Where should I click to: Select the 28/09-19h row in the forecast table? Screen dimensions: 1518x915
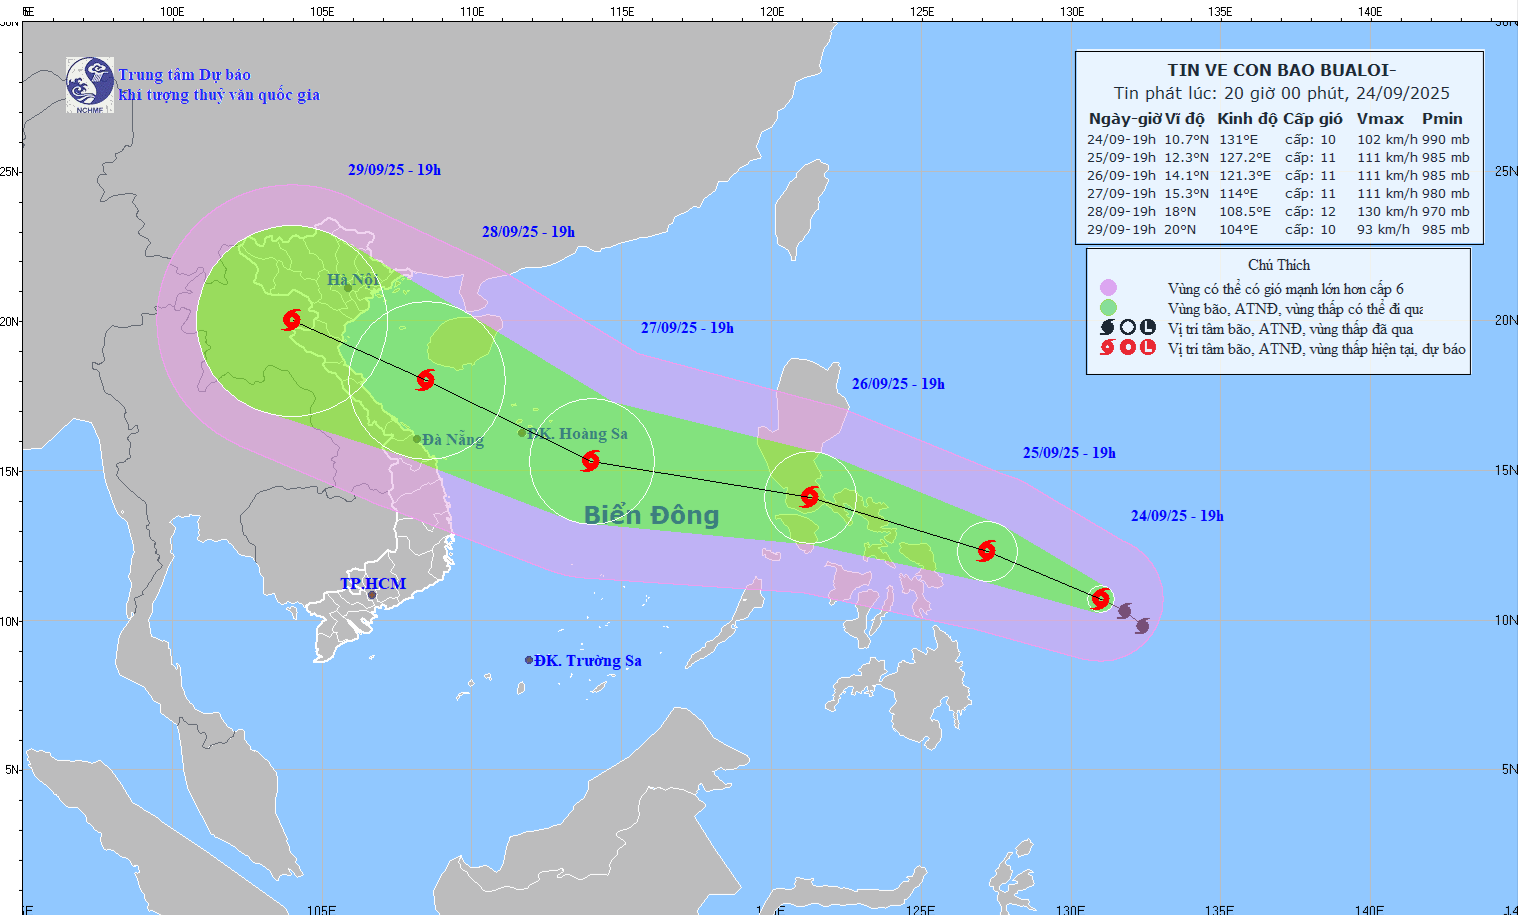(x=1278, y=212)
